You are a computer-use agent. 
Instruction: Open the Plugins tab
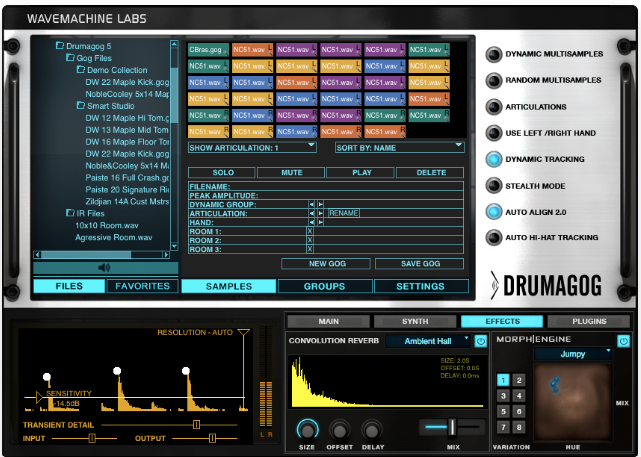589,321
